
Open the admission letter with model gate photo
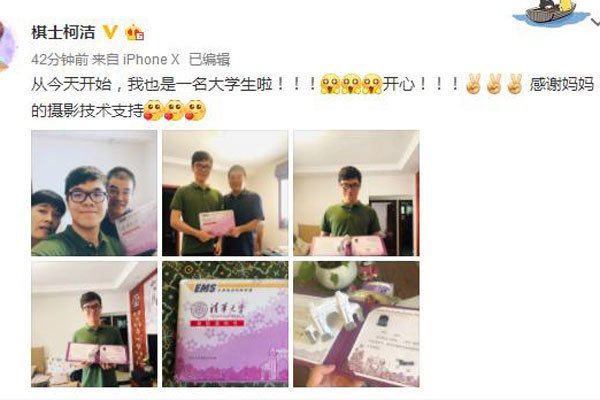(x=356, y=324)
